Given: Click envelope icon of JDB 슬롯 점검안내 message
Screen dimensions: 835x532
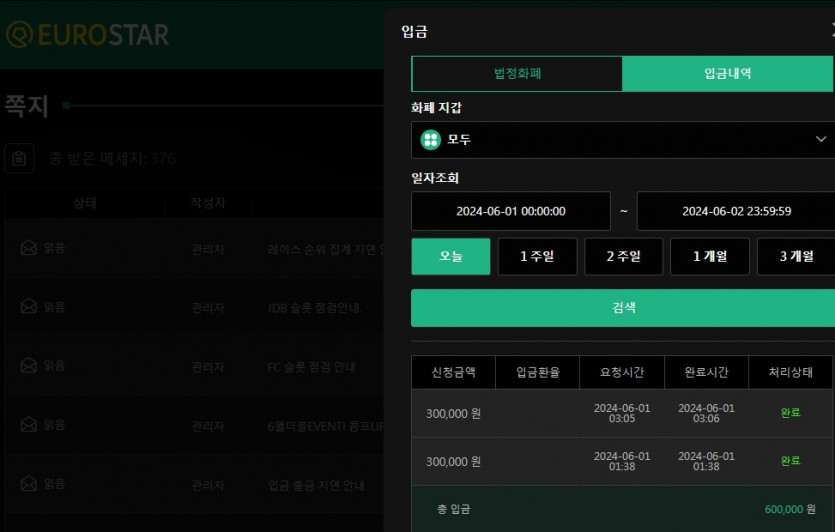Looking at the screenshot, I should tap(28, 306).
